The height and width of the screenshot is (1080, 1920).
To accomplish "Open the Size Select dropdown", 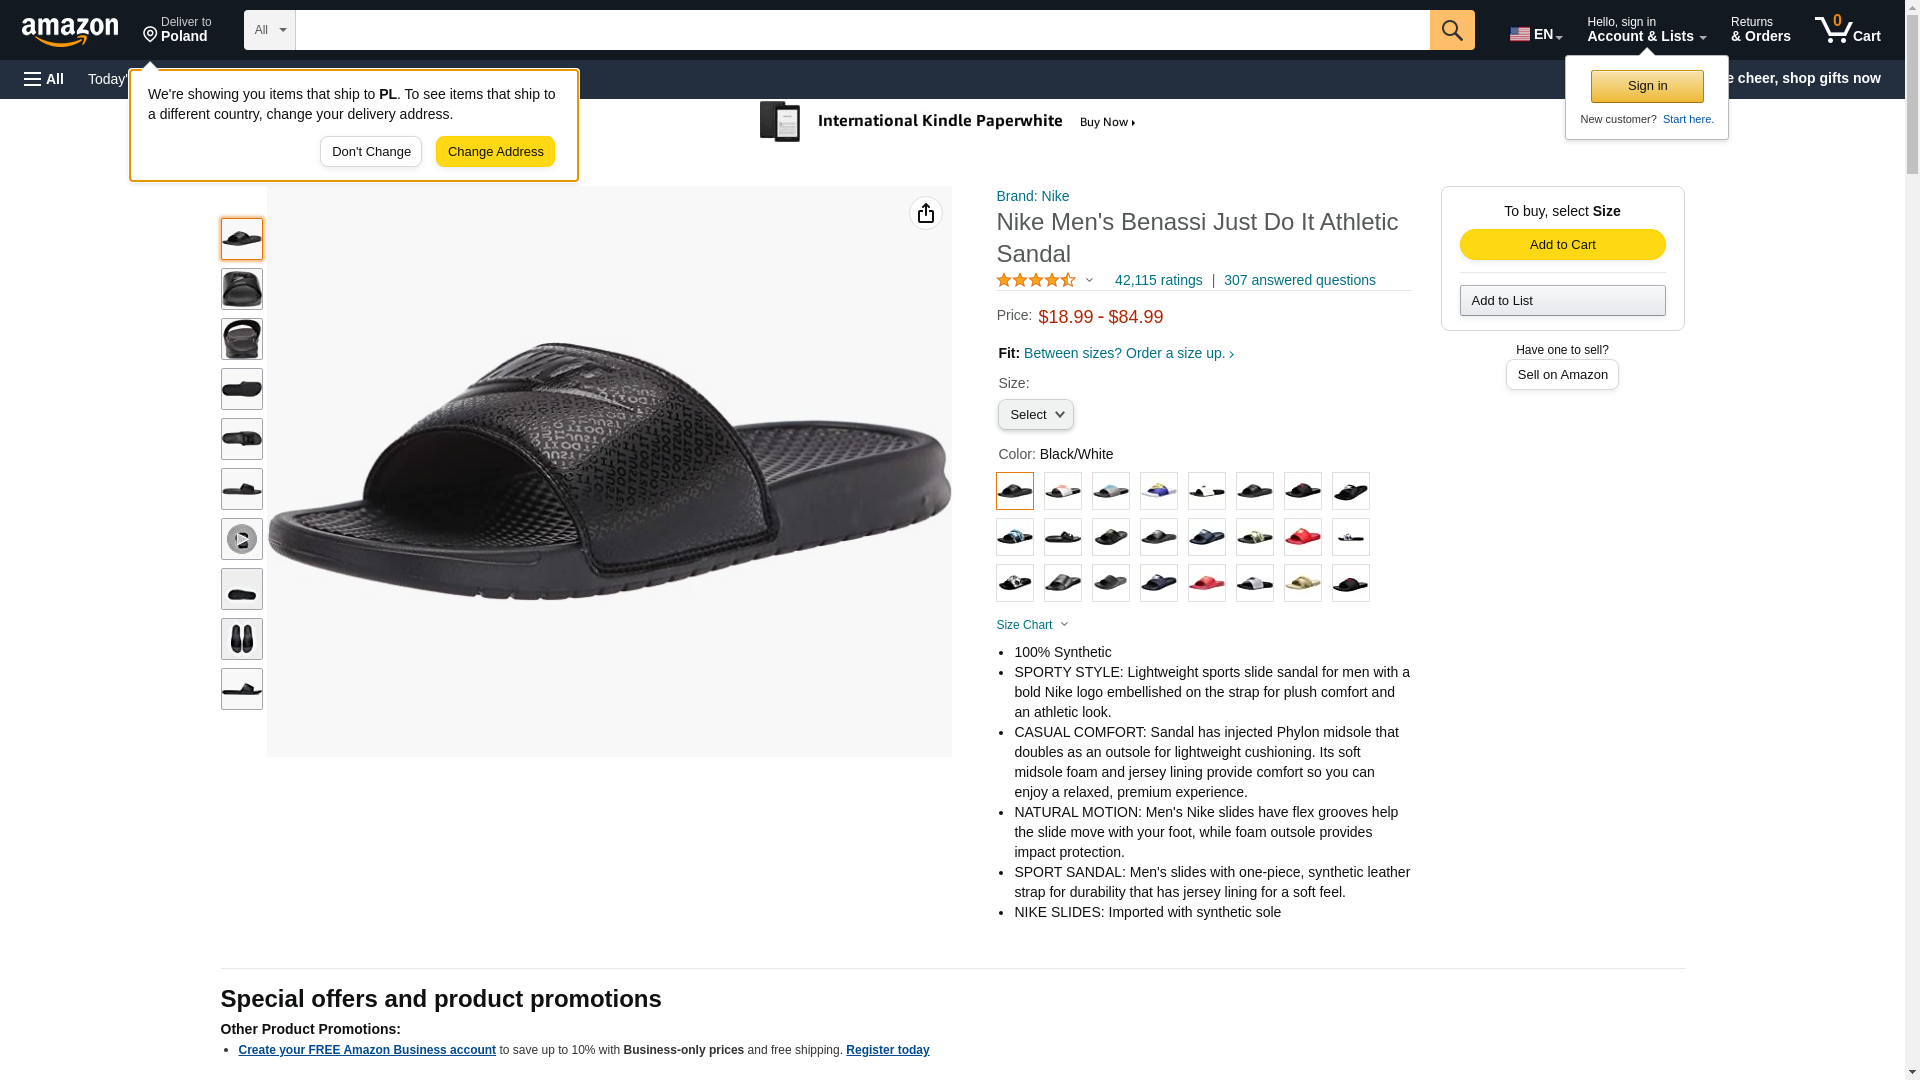I will [x=1035, y=415].
